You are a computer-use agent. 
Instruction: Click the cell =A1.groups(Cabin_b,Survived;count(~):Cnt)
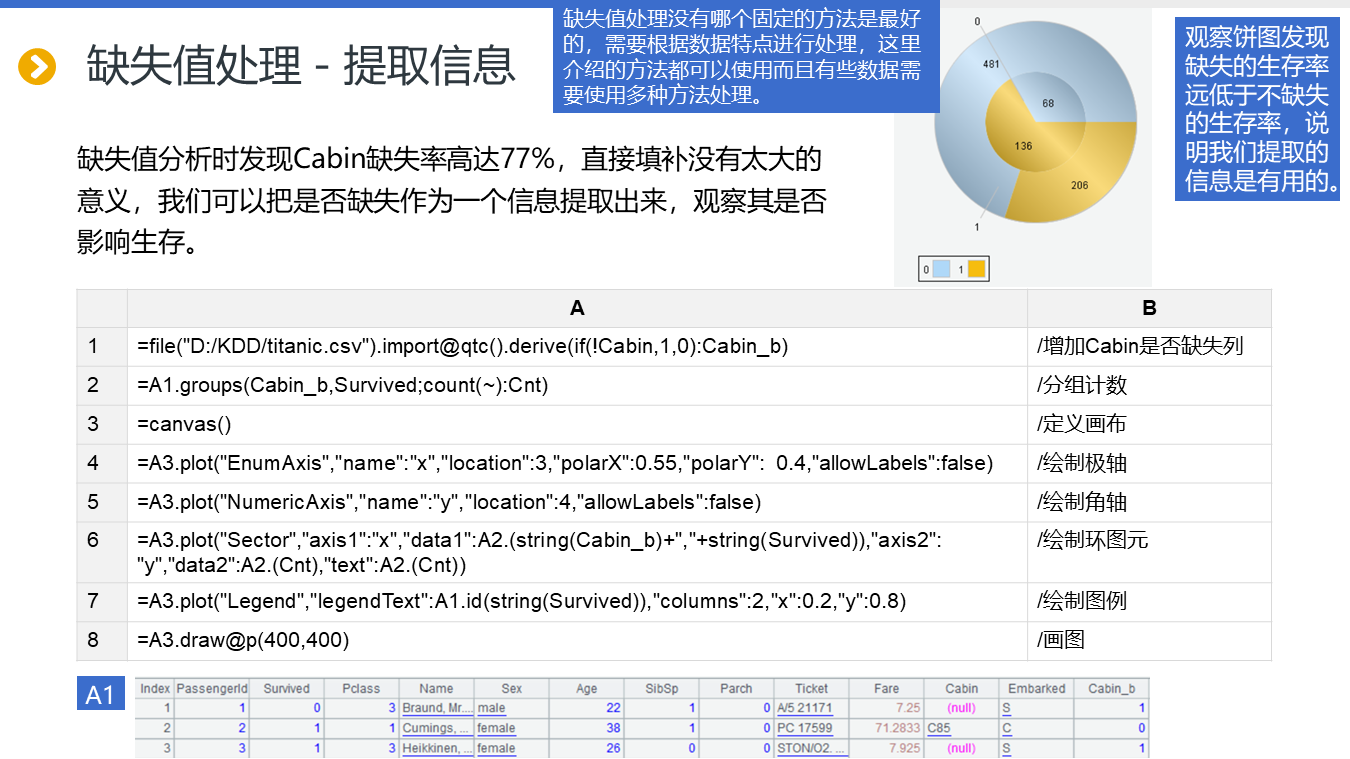tap(577, 386)
